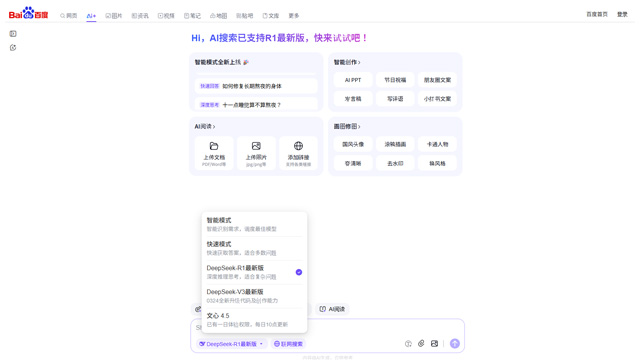
Task: Click the purple send arrow button
Action: 454,344
